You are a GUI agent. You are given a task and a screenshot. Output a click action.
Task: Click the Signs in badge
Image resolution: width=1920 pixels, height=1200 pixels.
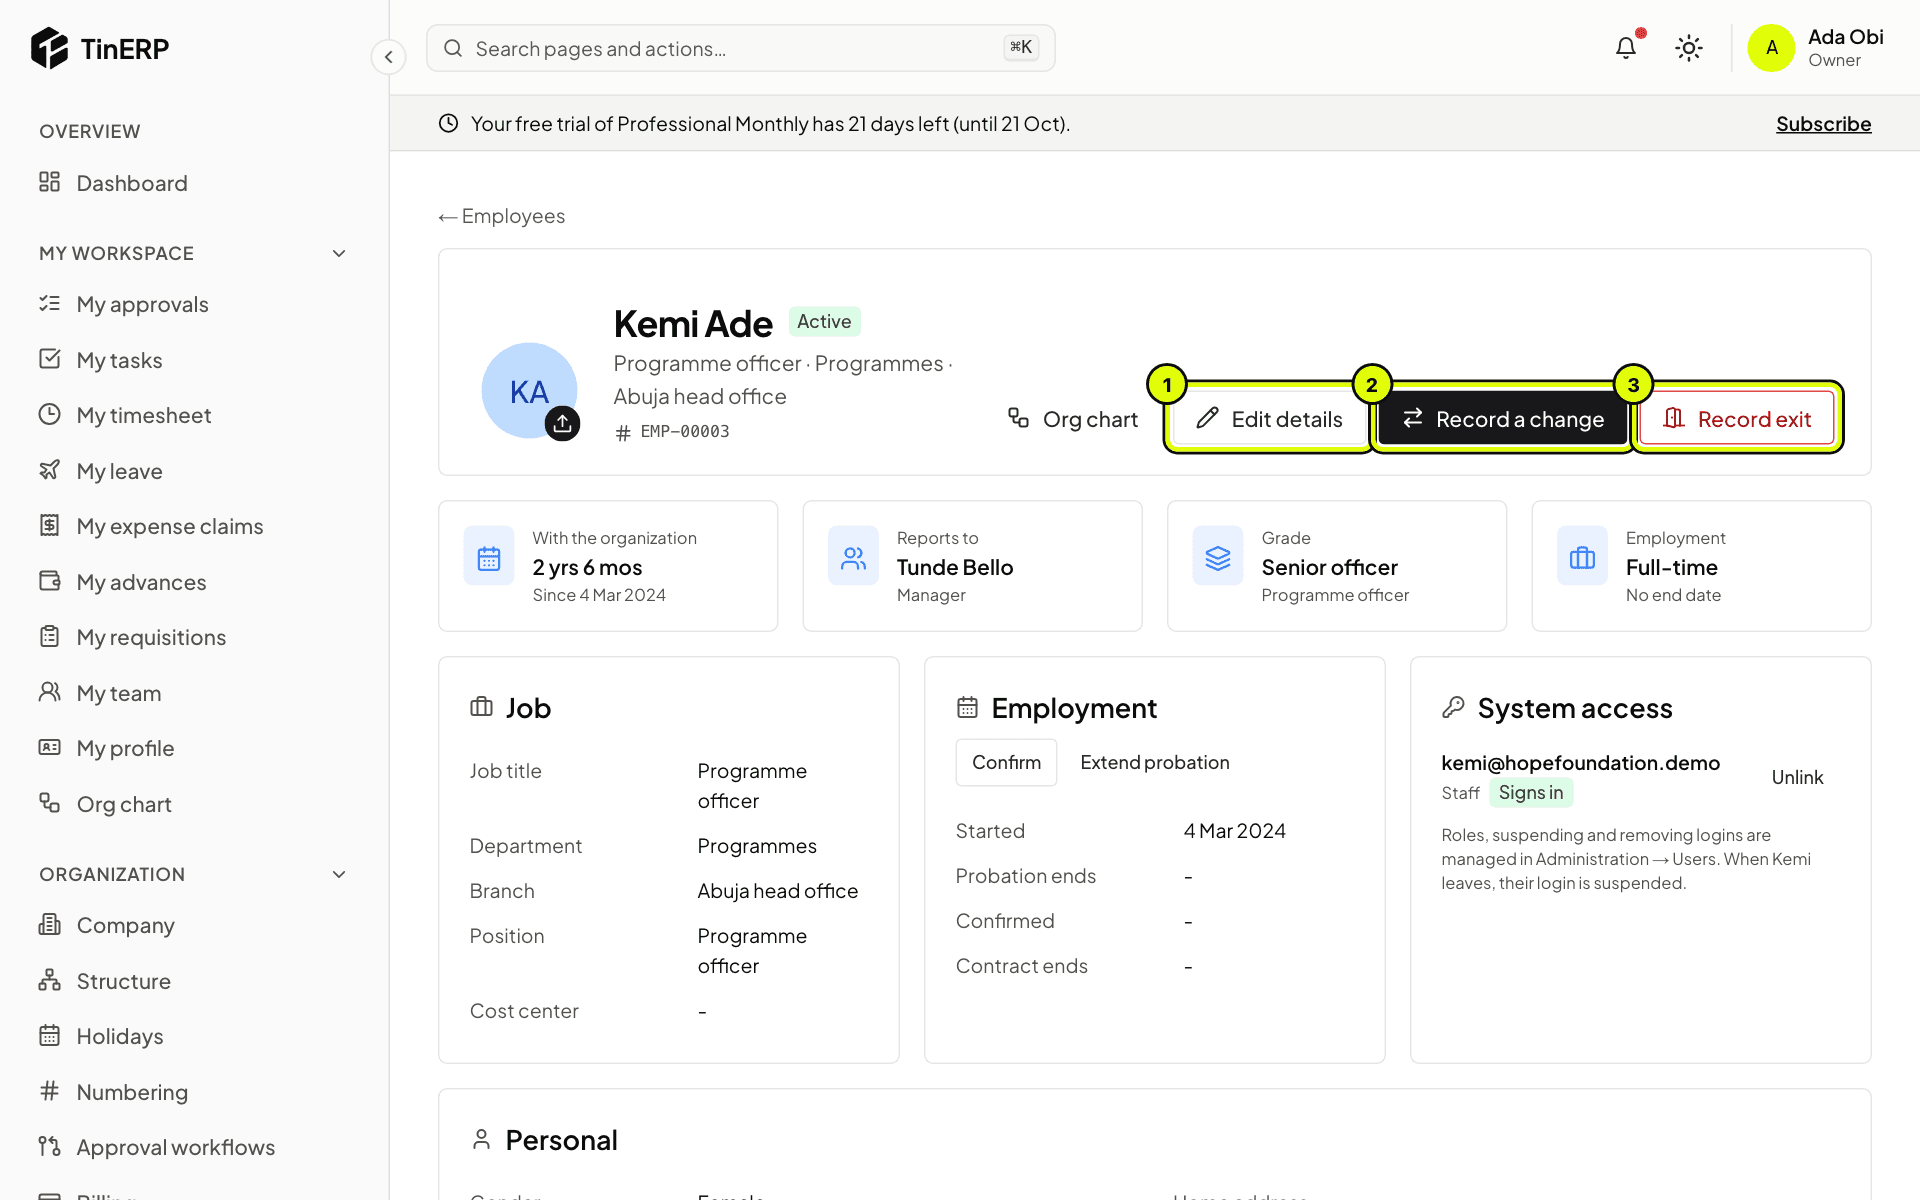(x=1530, y=792)
